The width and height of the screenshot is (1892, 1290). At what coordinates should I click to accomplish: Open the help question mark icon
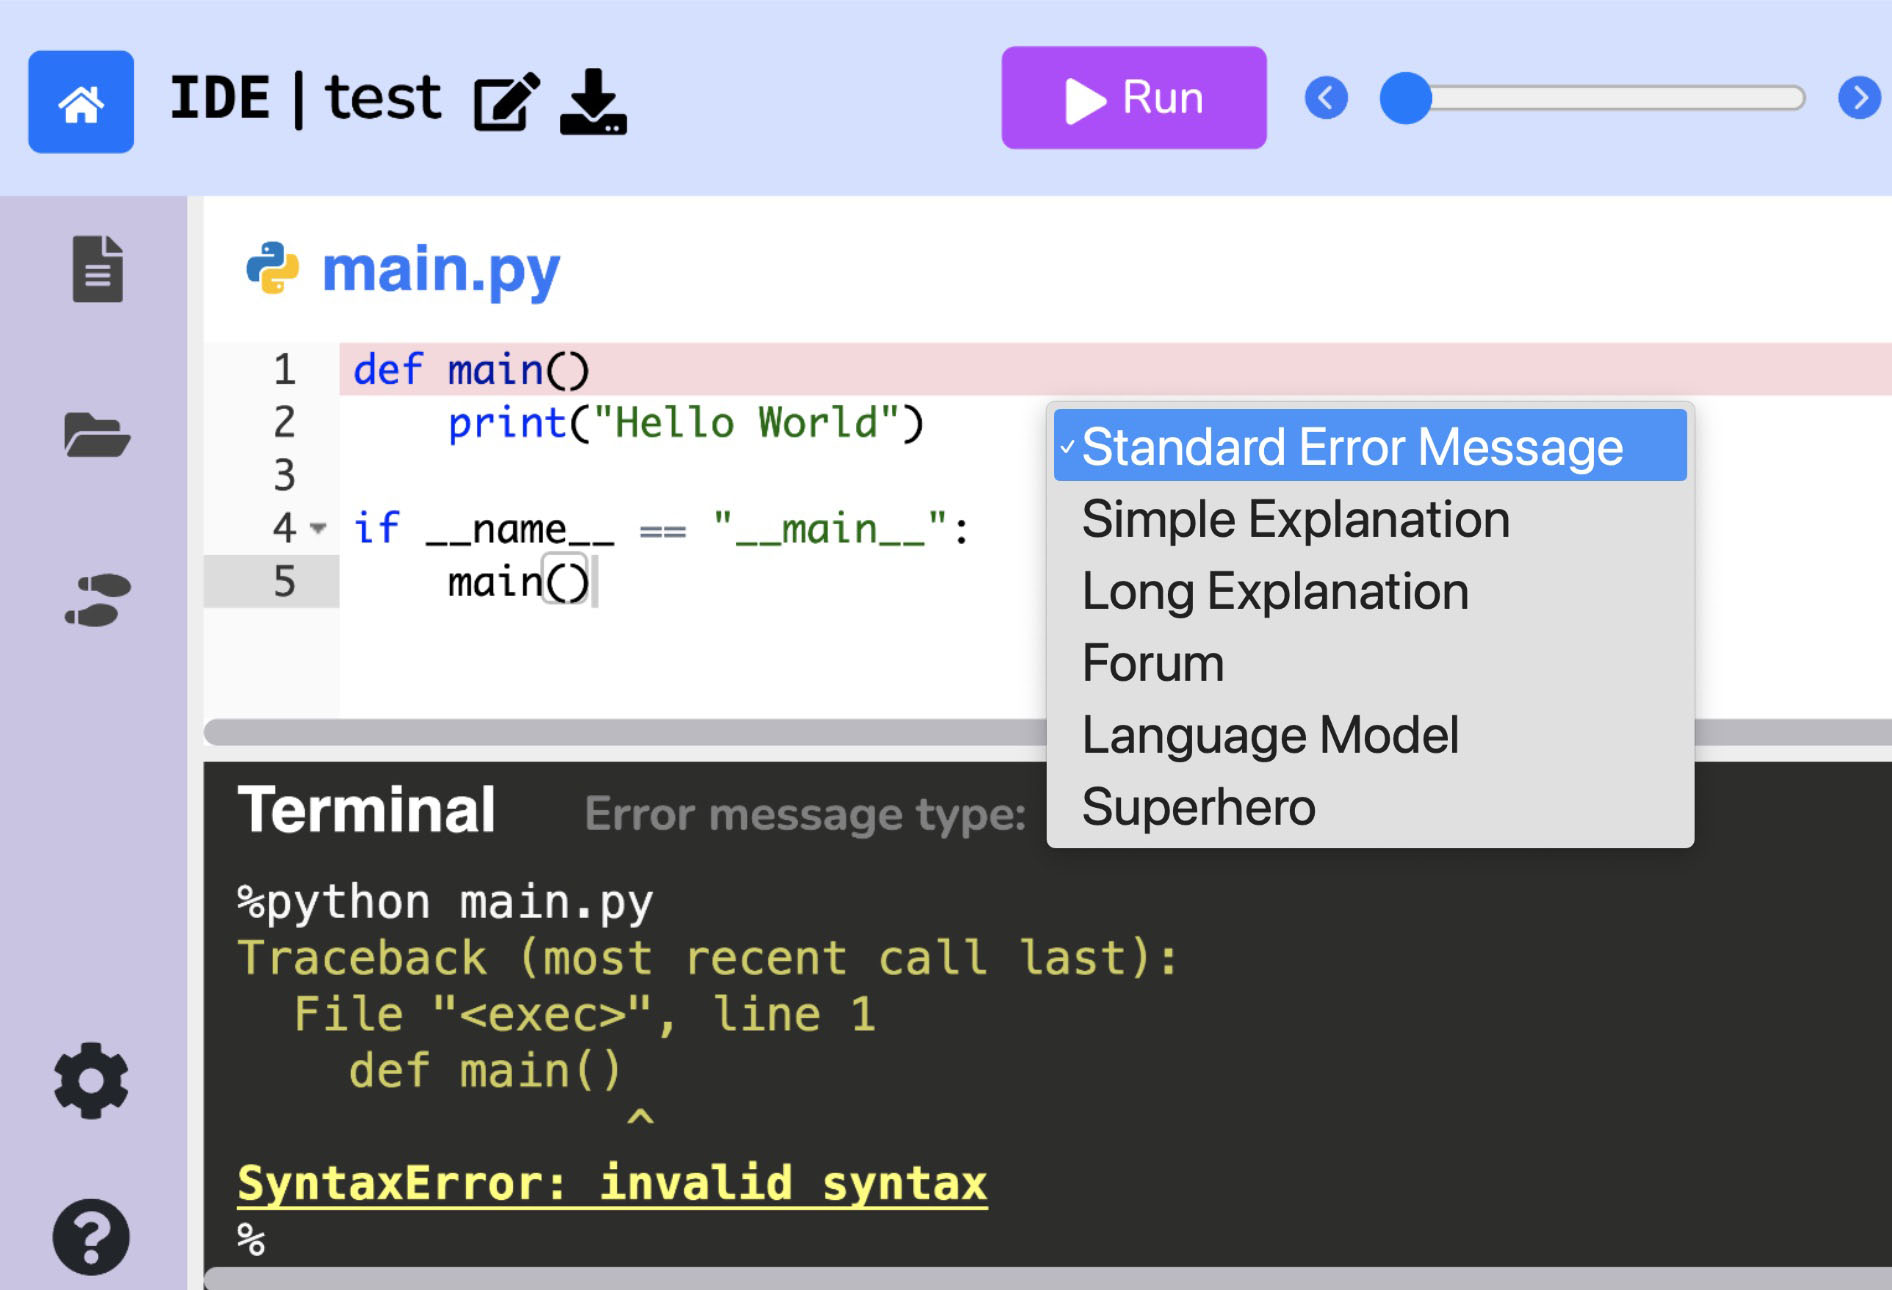(x=91, y=1237)
